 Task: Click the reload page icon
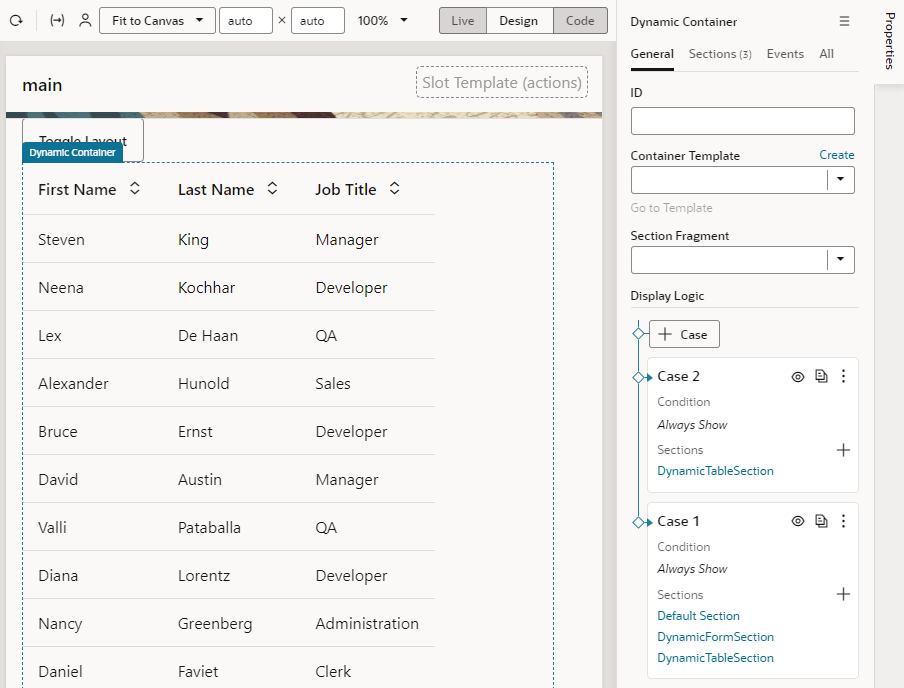coord(16,21)
